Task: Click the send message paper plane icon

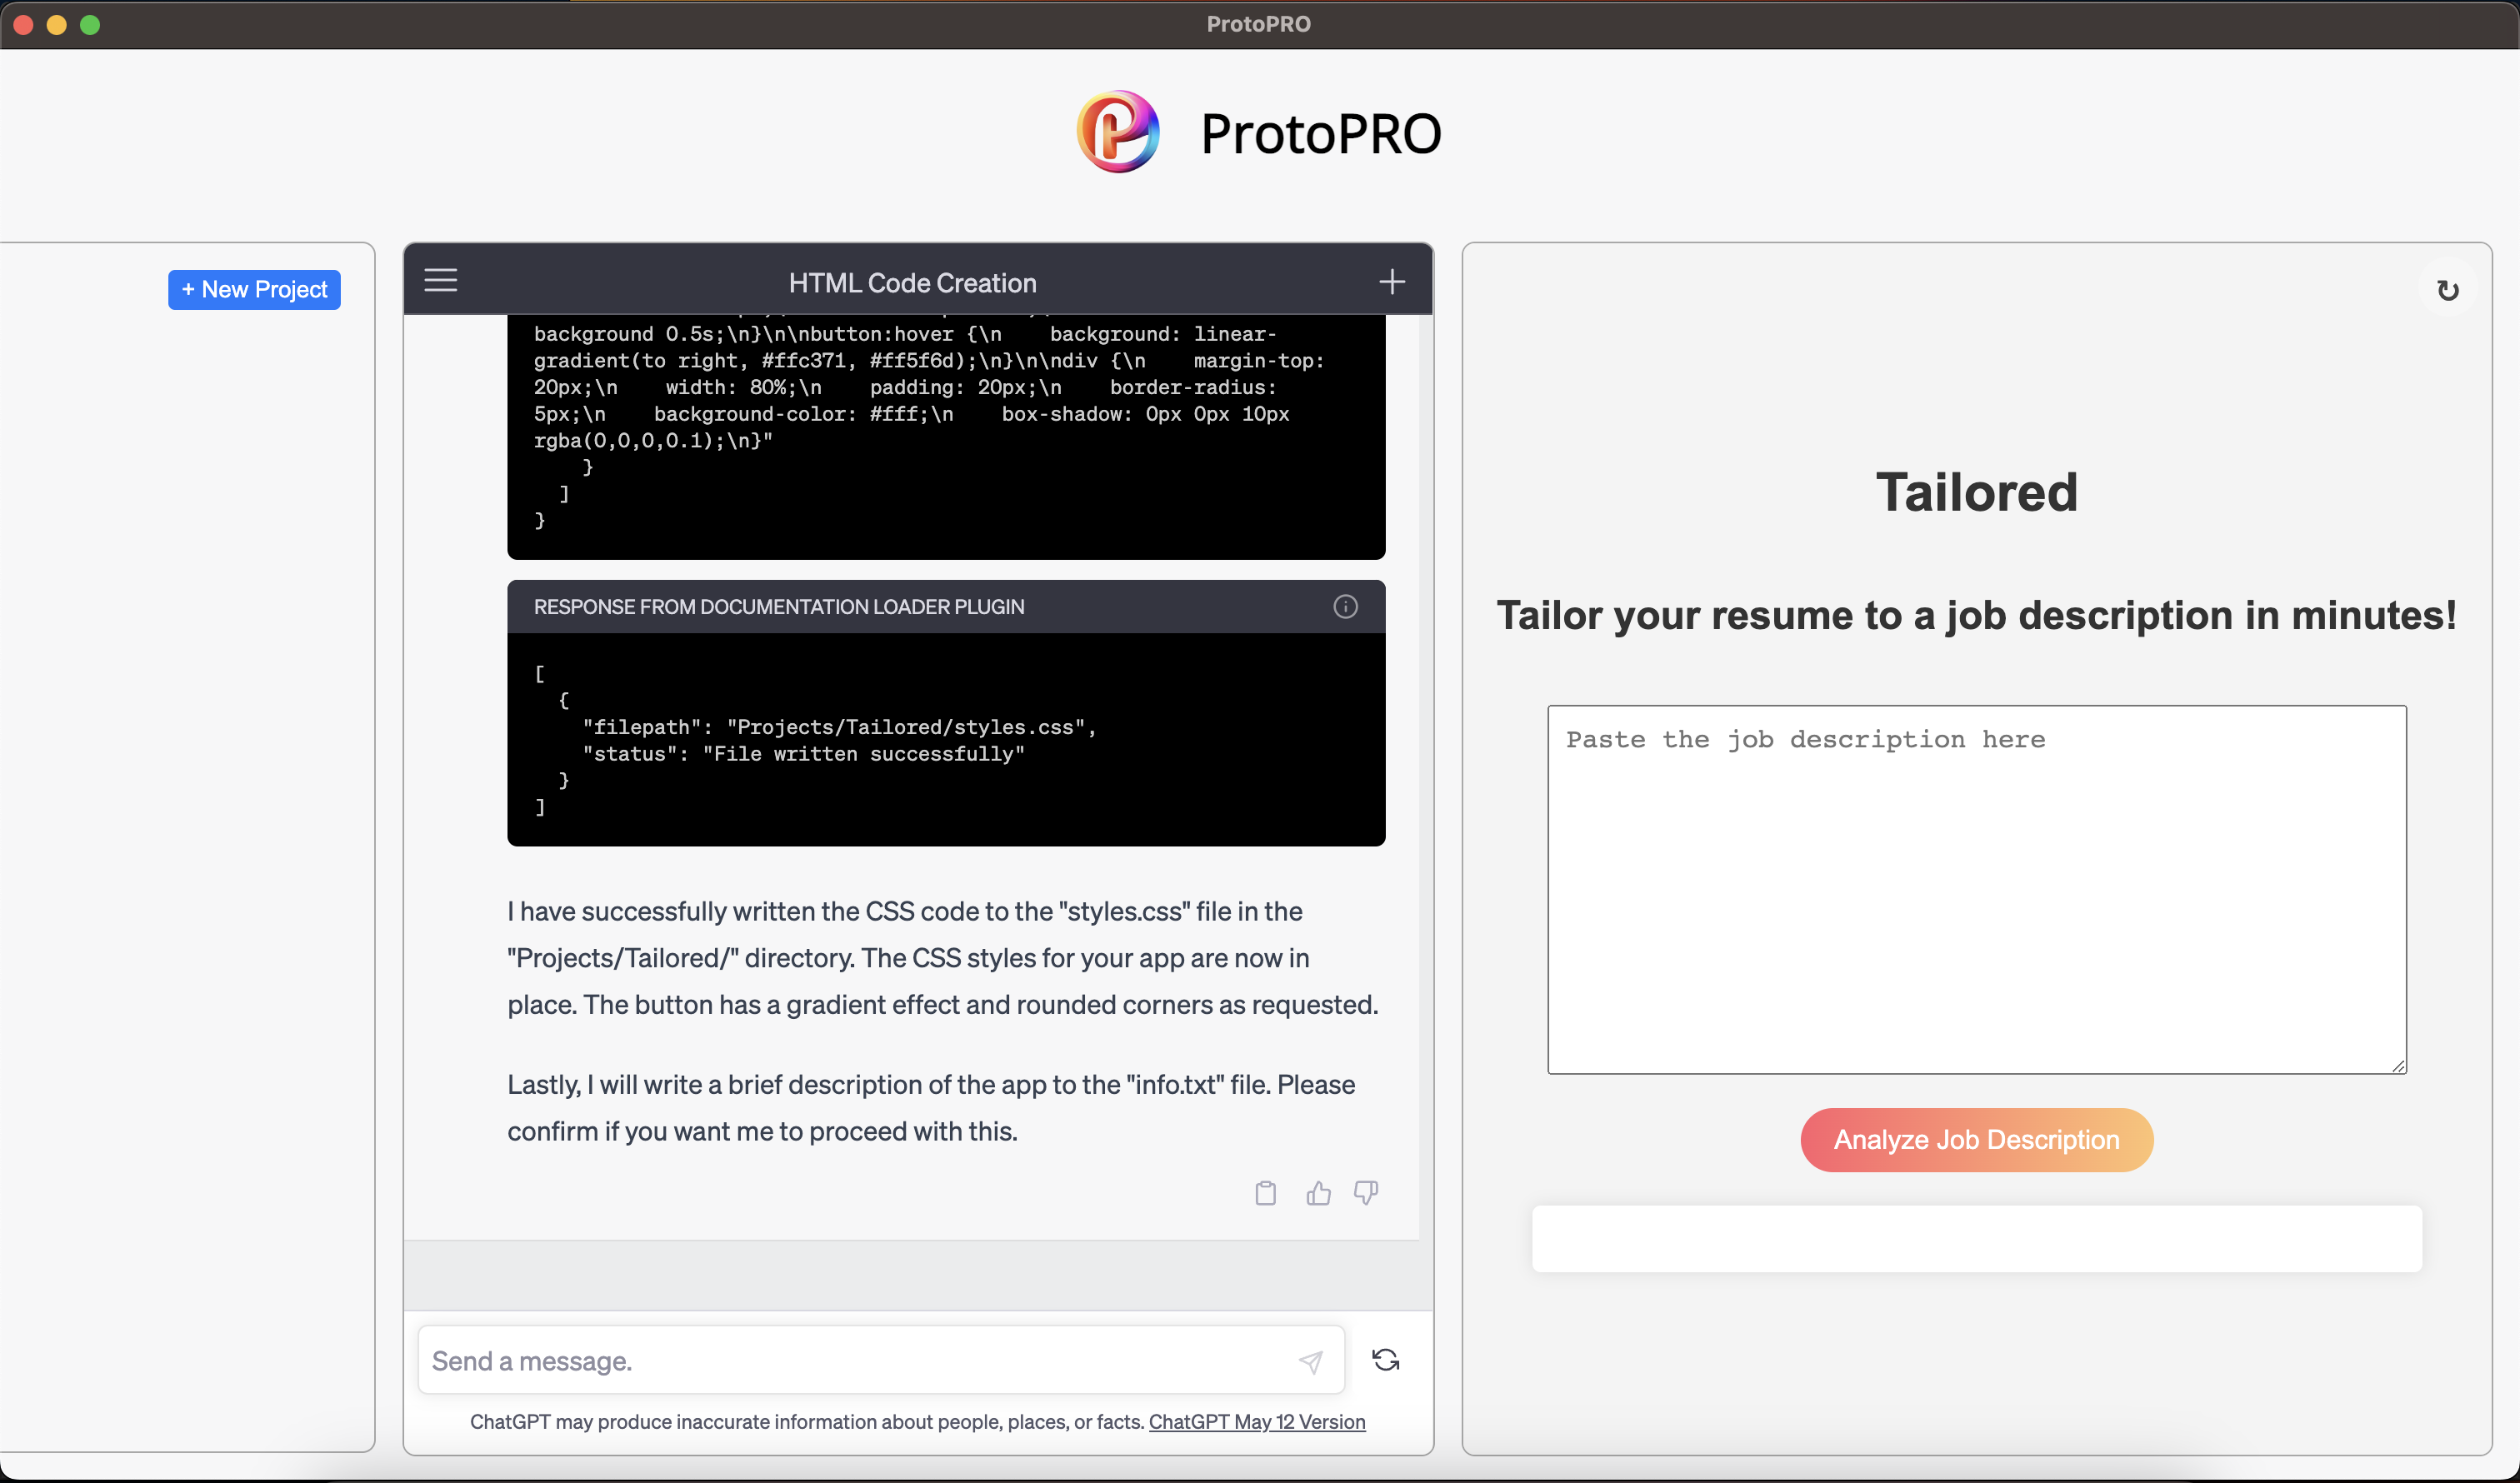Action: pos(1310,1361)
